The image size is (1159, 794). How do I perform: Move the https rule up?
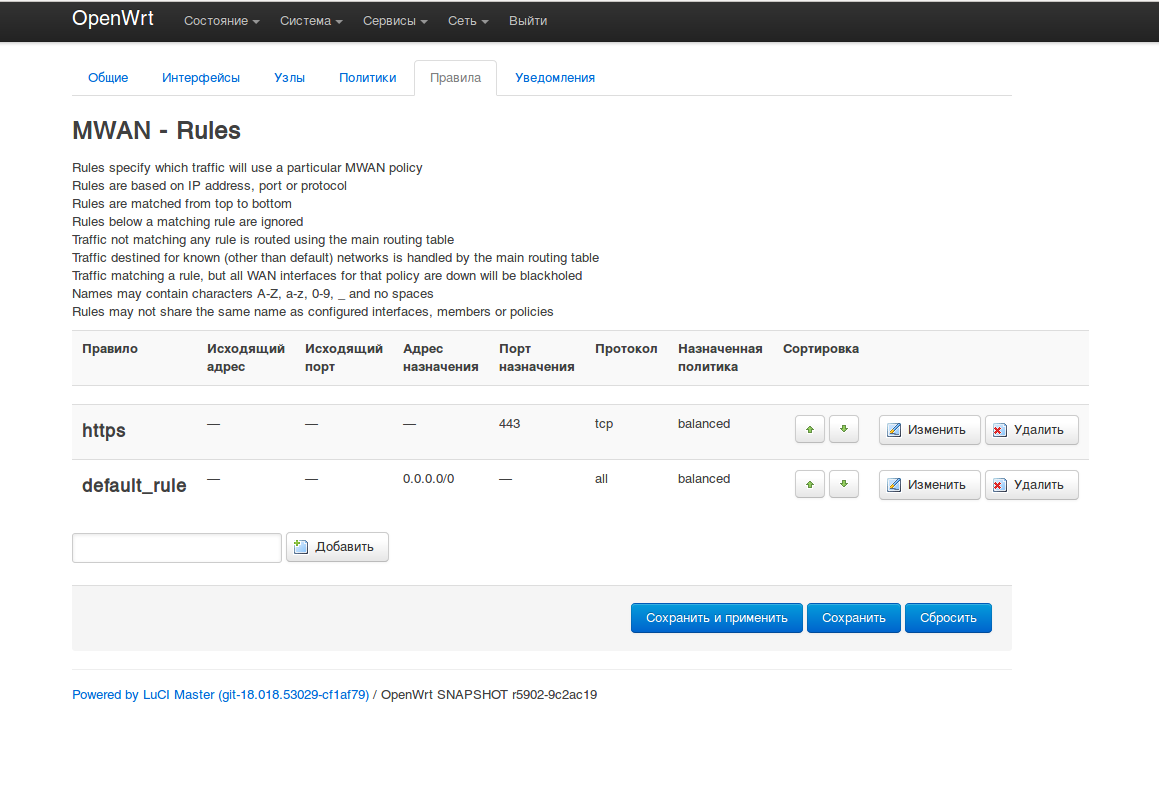809,428
